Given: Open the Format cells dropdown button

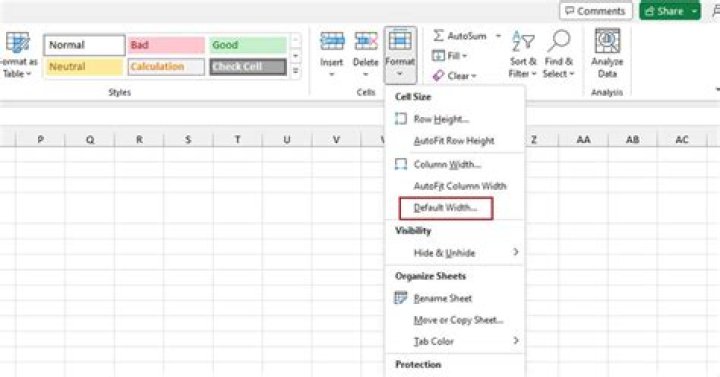Looking at the screenshot, I should [x=400, y=55].
